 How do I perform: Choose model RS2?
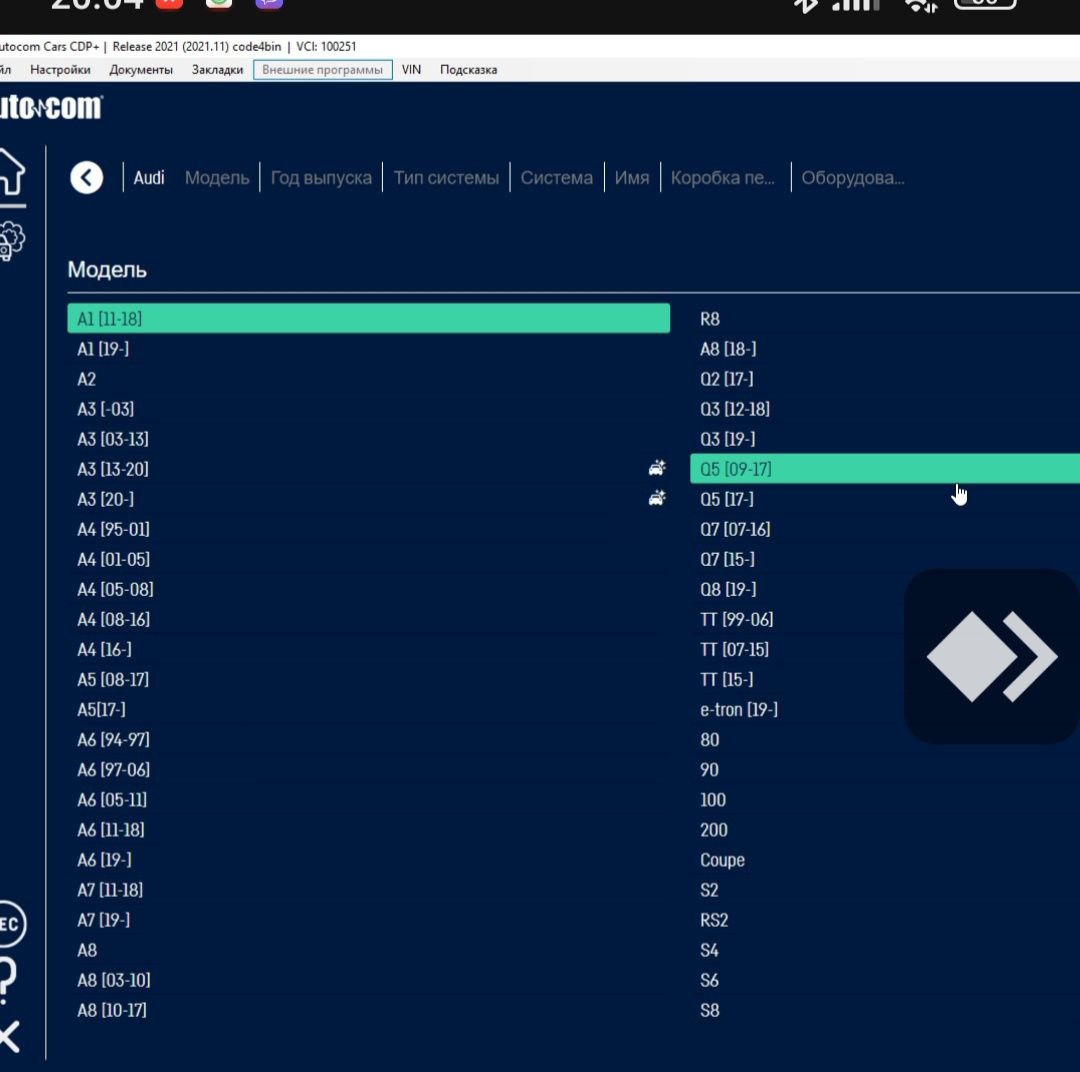click(885, 920)
